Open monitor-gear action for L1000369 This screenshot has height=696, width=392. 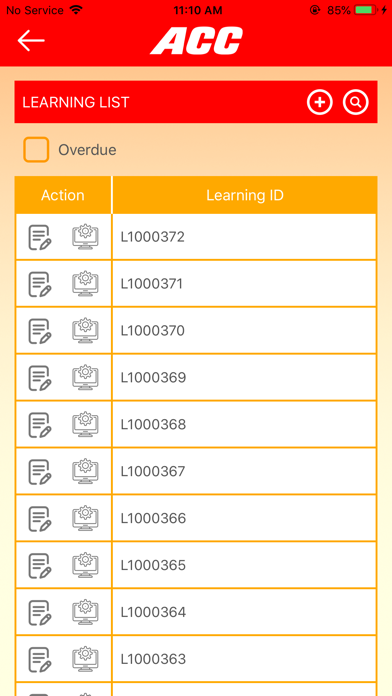tap(85, 378)
